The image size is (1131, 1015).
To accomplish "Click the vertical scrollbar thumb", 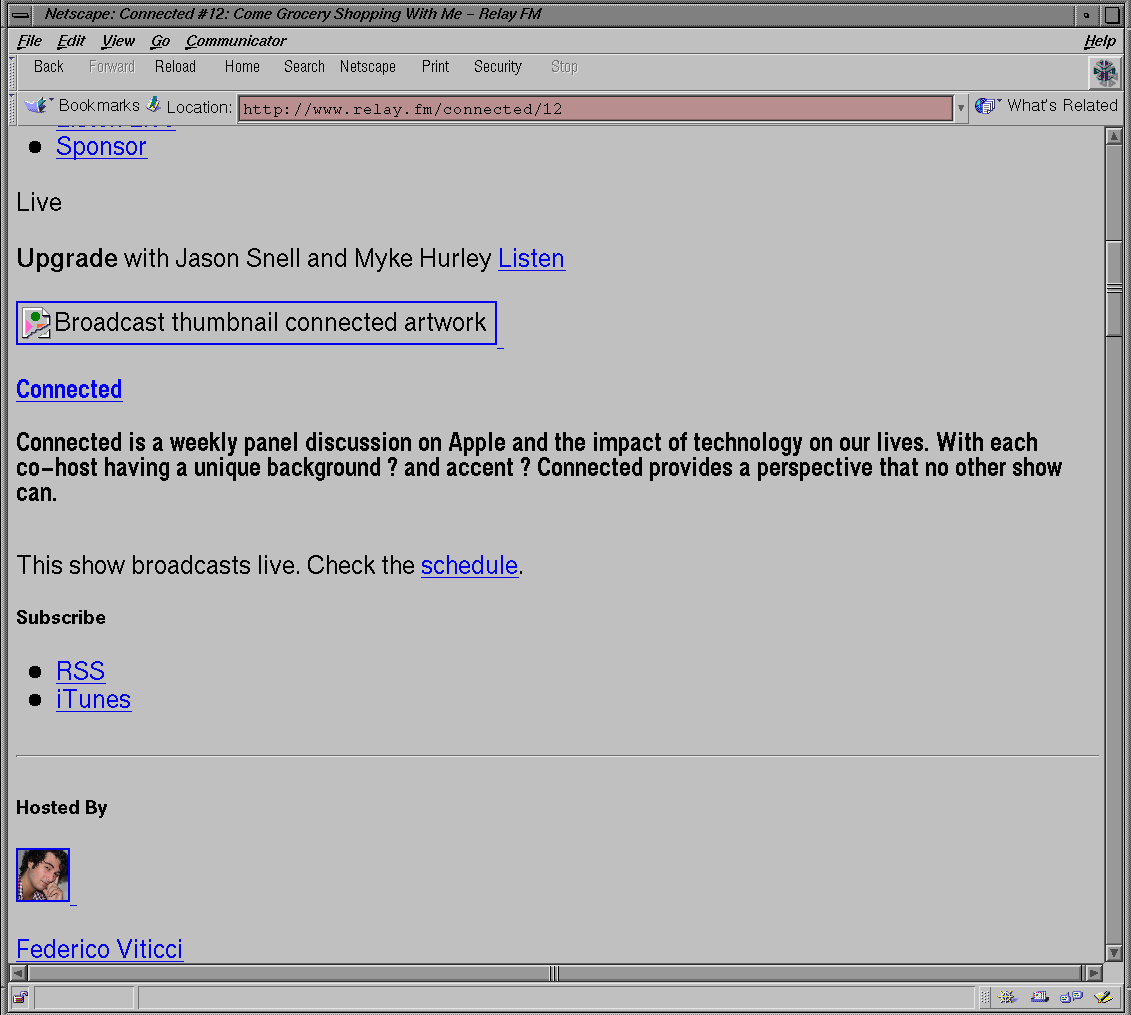I will coord(1114,289).
